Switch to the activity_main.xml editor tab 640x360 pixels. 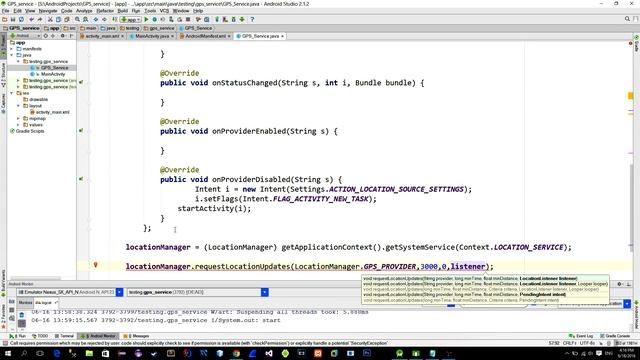[102, 36]
